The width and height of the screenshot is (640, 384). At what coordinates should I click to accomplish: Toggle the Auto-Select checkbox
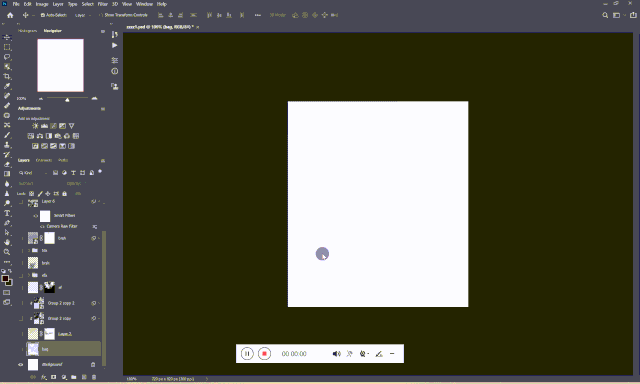pyautogui.click(x=42, y=15)
